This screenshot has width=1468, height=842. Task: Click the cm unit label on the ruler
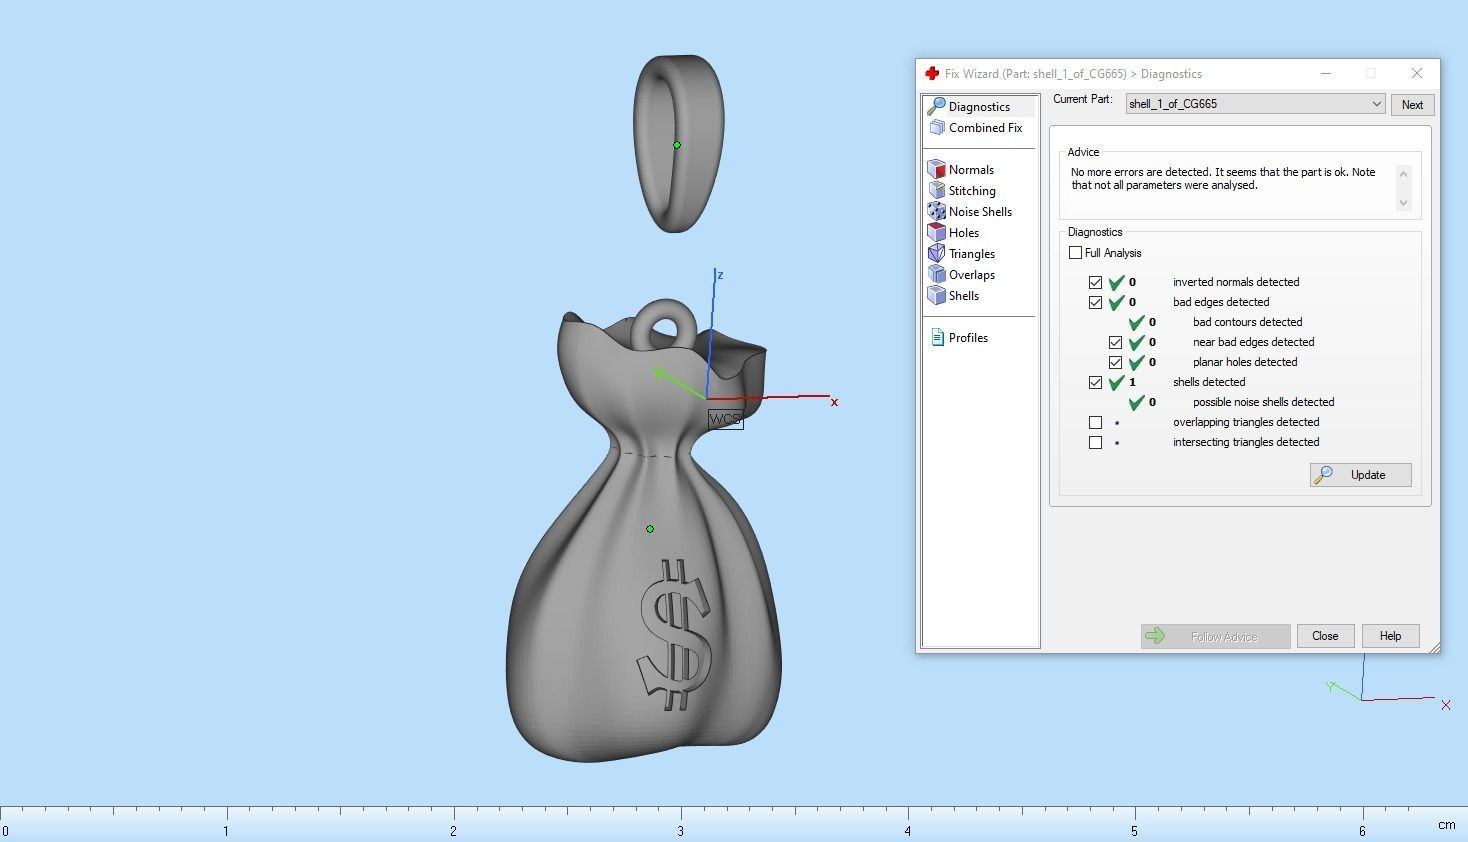[x=1447, y=825]
